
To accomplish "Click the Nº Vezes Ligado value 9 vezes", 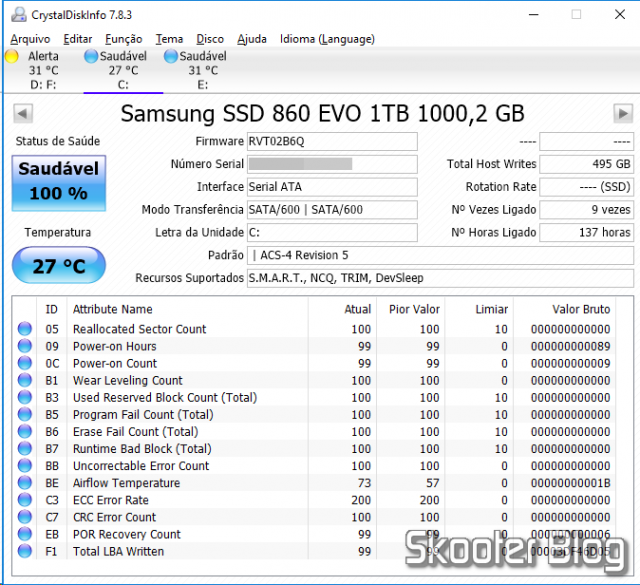I will tap(587, 210).
